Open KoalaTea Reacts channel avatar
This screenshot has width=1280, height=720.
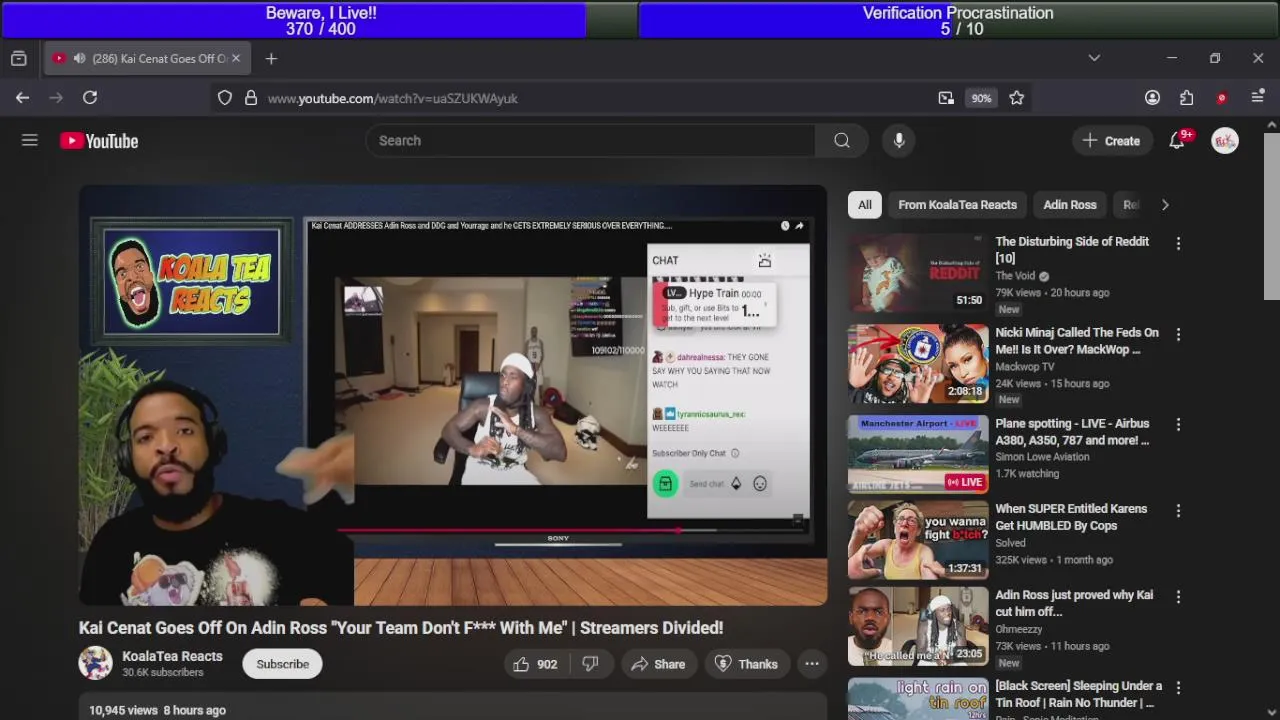click(96, 663)
